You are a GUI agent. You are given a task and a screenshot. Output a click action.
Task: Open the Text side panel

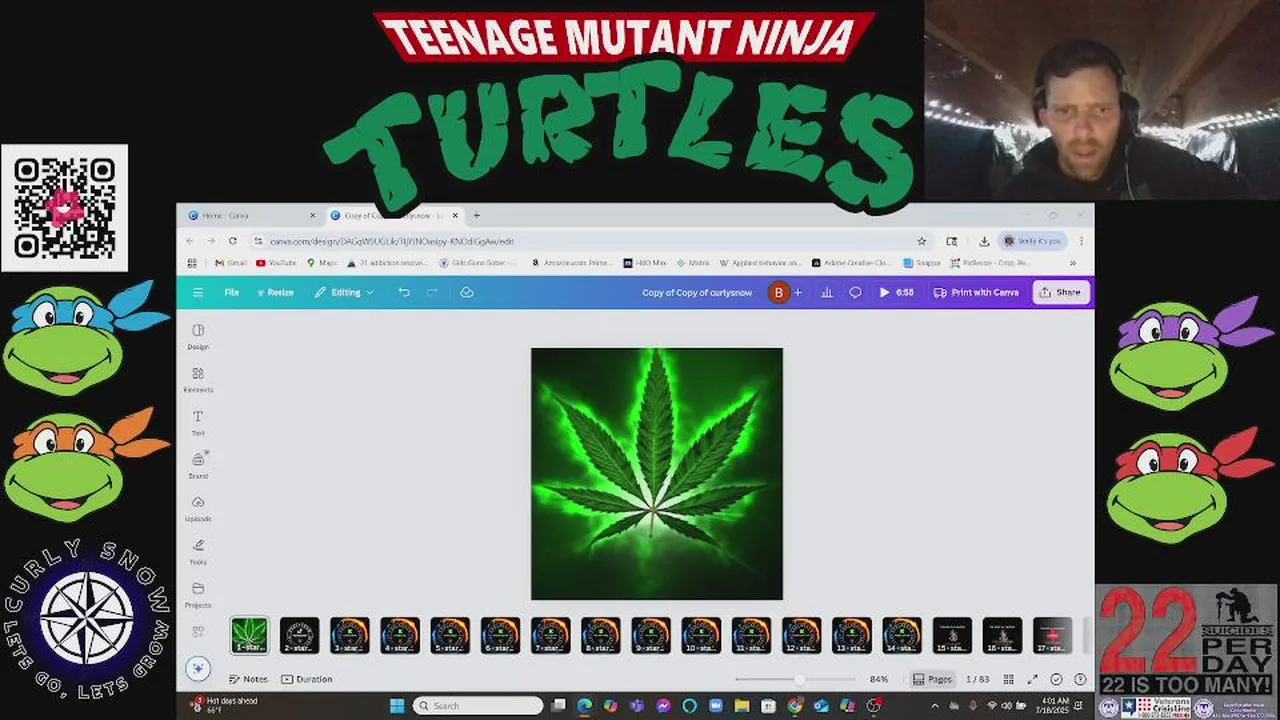click(198, 423)
